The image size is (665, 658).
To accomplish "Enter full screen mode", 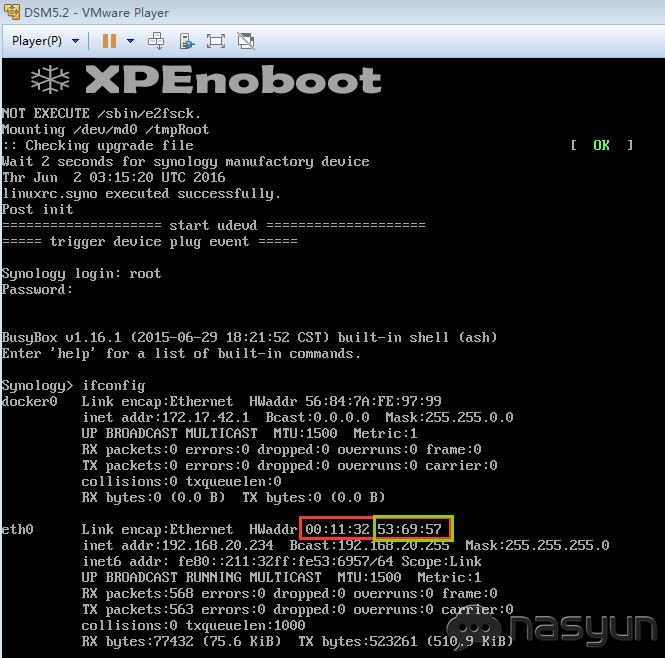I will click(216, 41).
